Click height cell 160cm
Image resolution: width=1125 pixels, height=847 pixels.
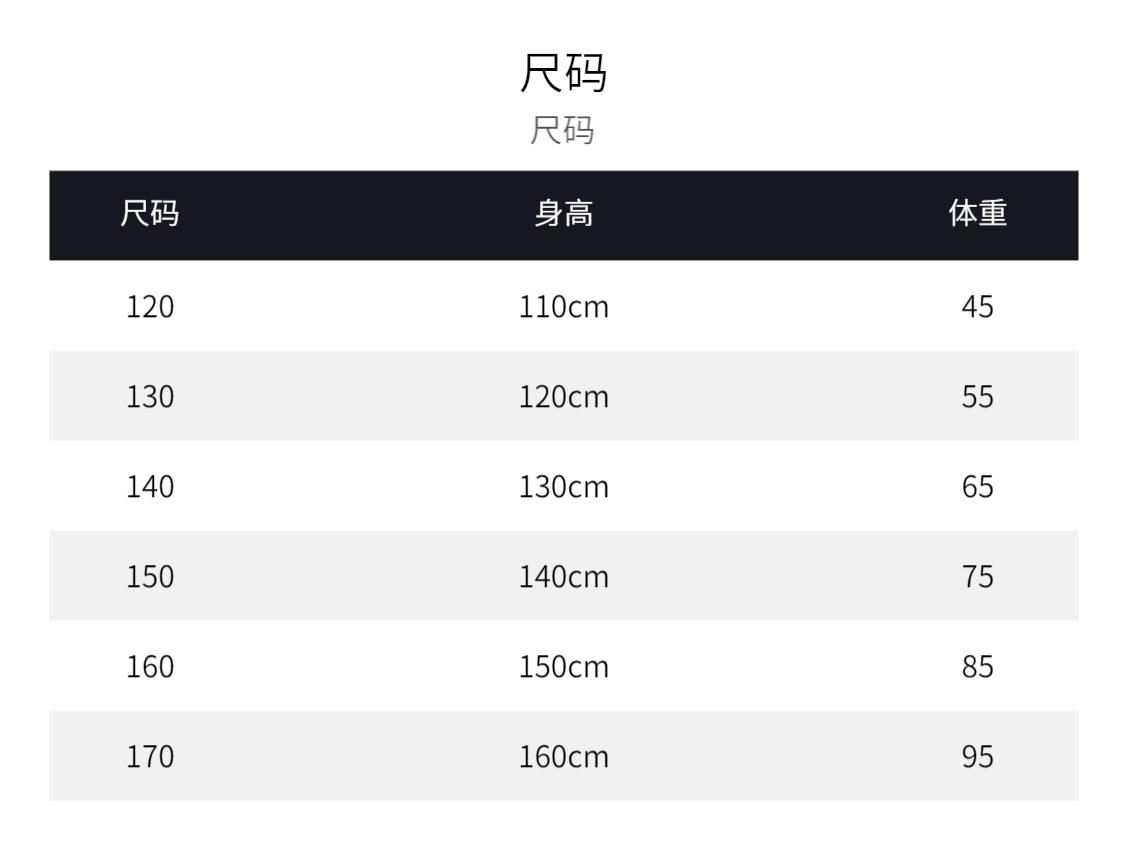pyautogui.click(x=564, y=757)
